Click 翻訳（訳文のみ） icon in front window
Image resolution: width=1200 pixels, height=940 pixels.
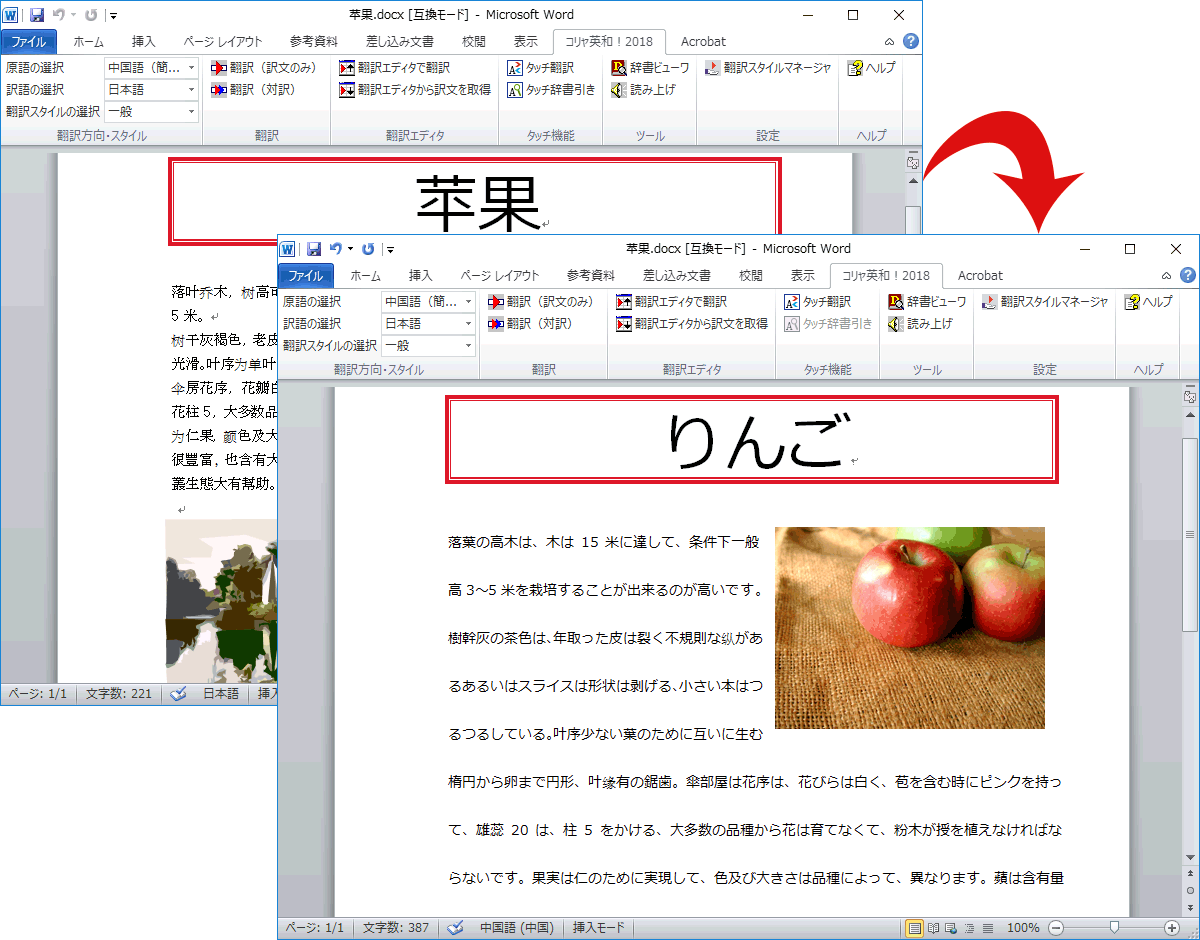[496, 302]
